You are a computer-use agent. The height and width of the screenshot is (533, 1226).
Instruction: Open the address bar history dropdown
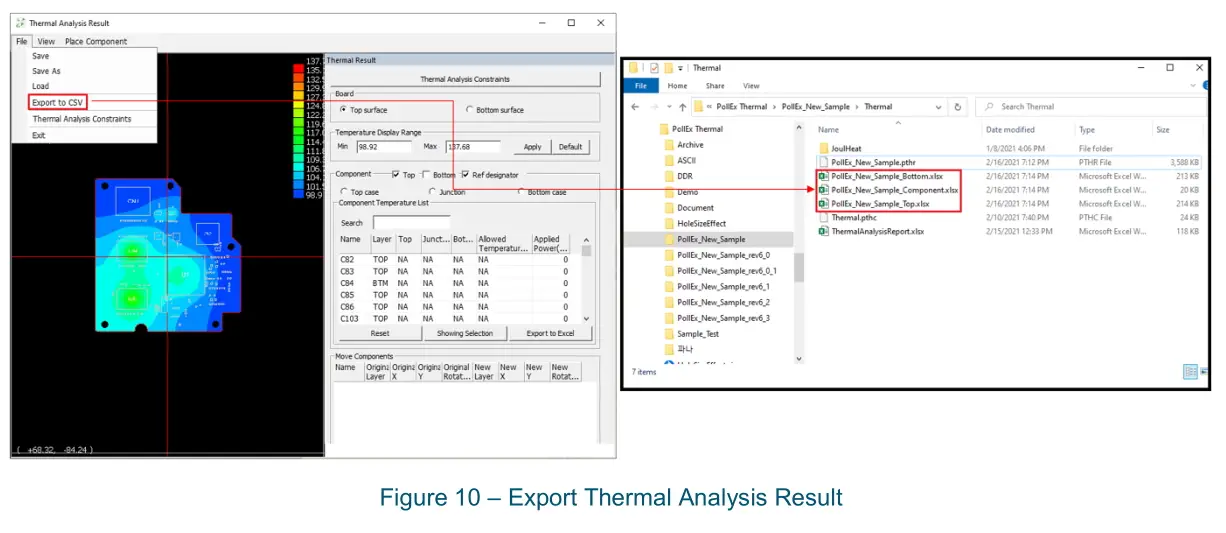pyautogui.click(x=938, y=107)
